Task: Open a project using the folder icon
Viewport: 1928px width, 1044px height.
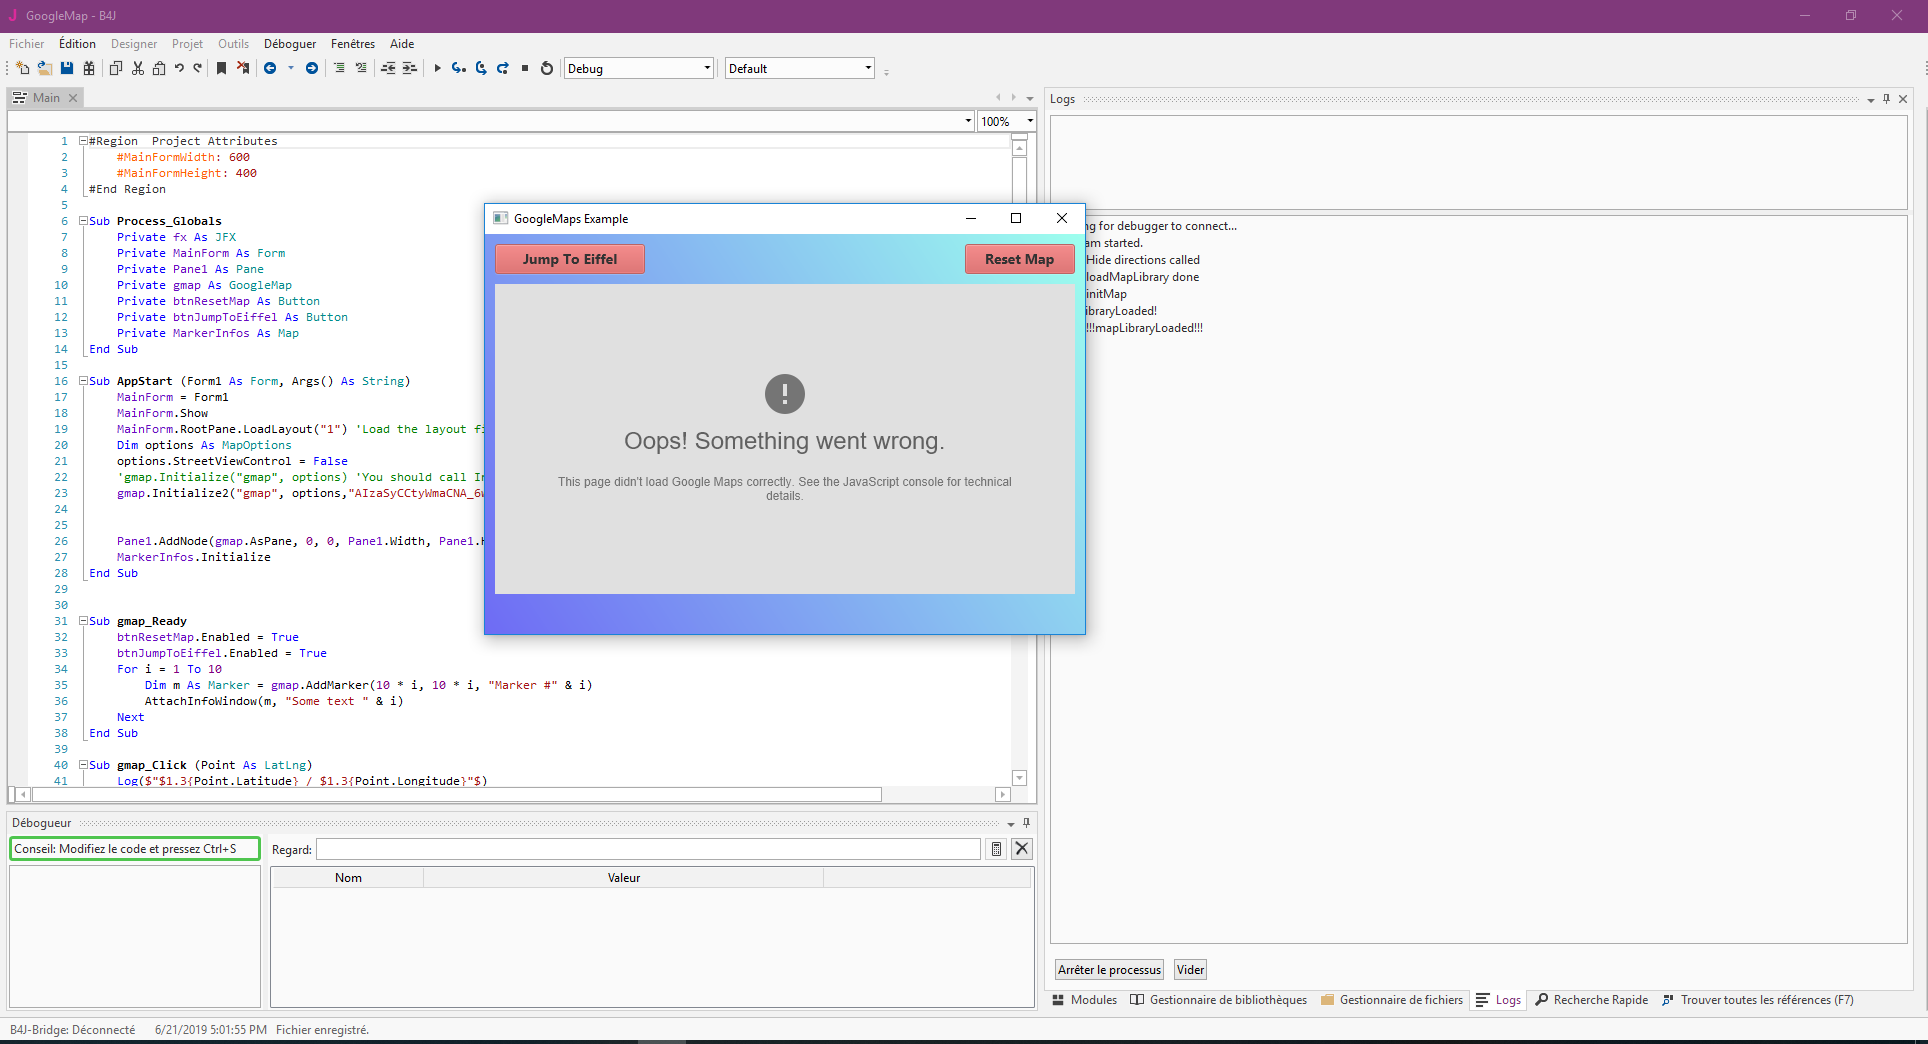Action: click(45, 68)
